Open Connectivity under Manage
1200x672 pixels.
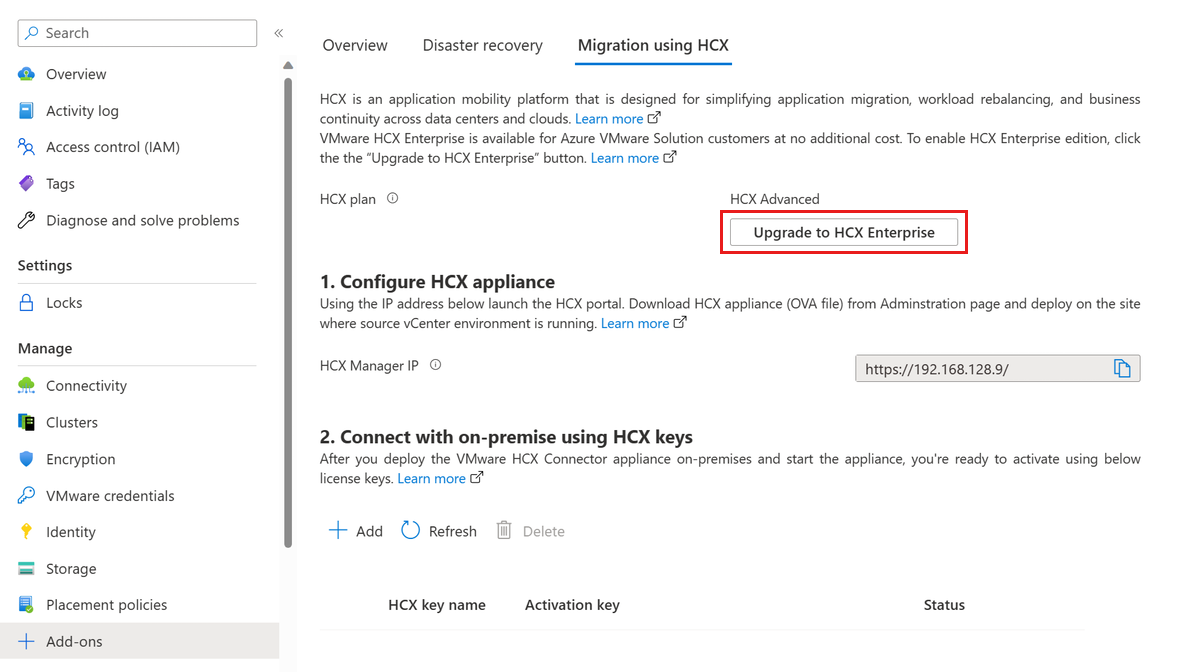86,386
